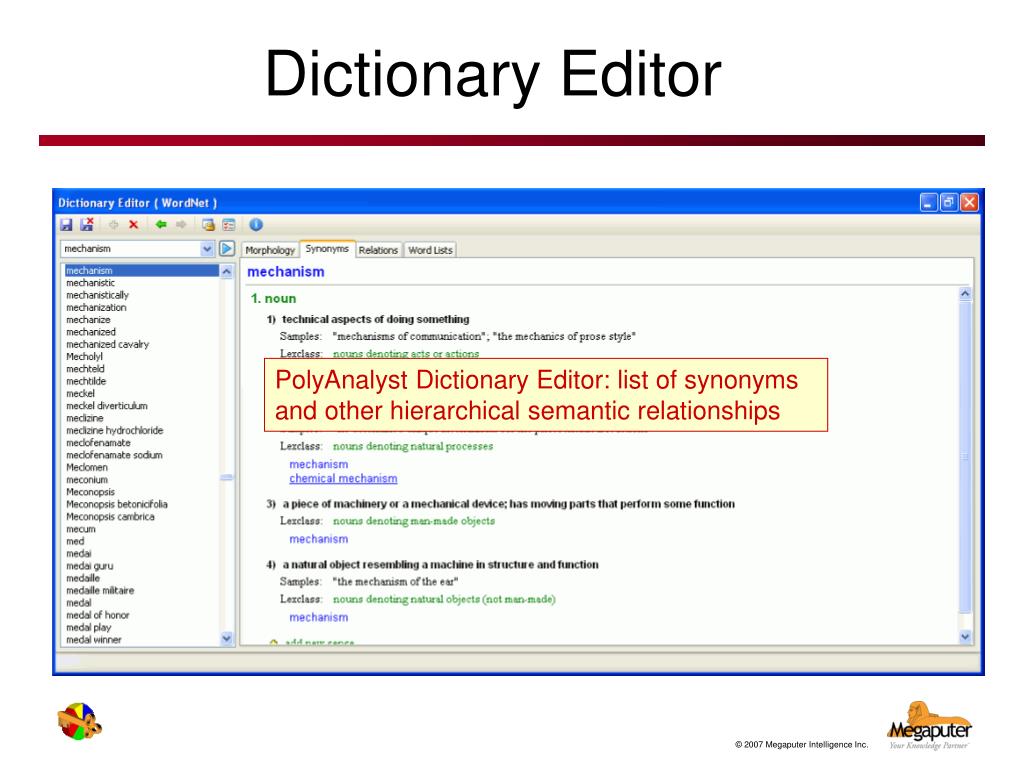Select mechanized cavalry in the word list
This screenshot has width=1024, height=768.
(107, 344)
